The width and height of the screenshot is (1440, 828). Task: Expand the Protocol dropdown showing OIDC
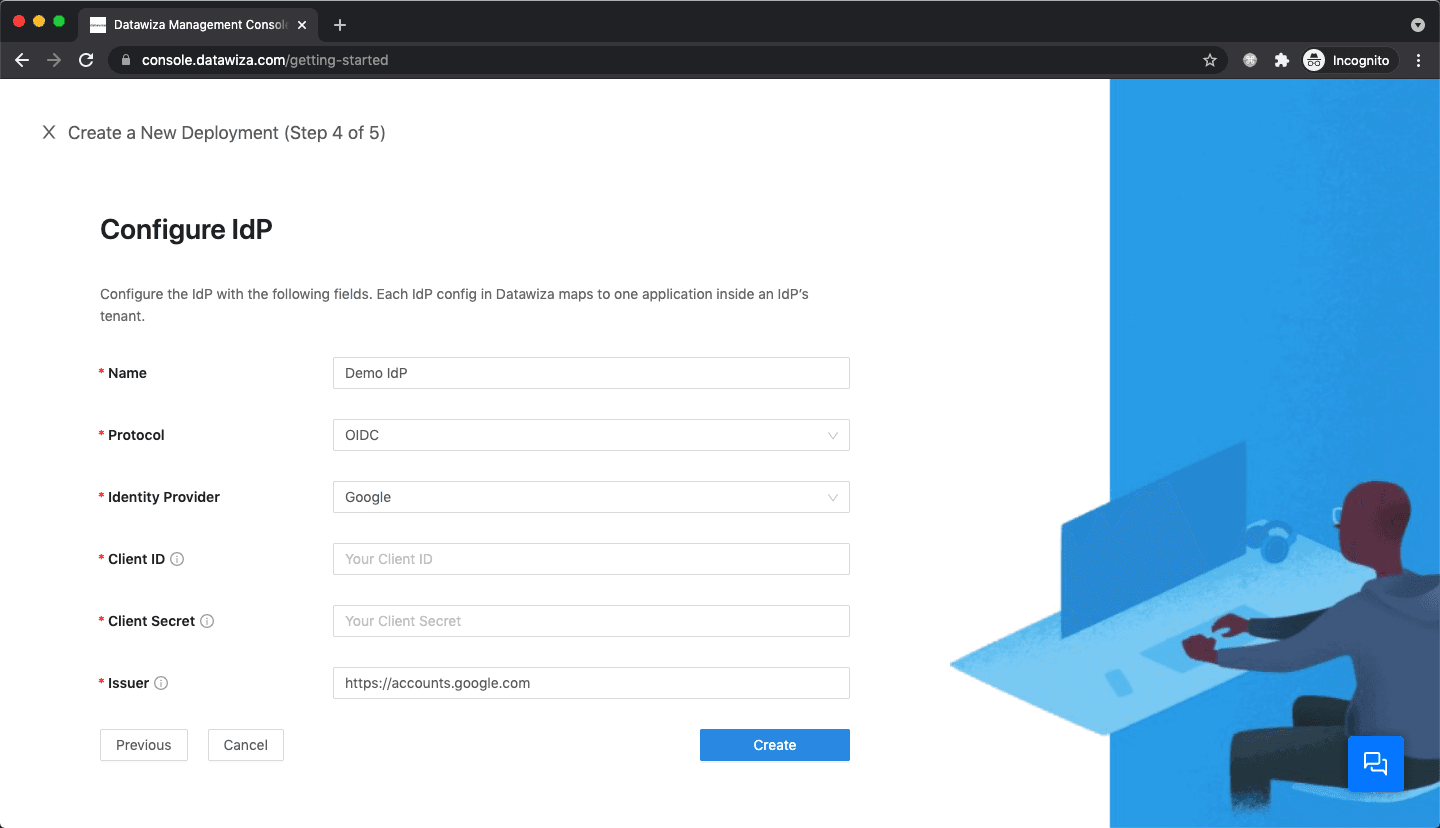tap(591, 435)
